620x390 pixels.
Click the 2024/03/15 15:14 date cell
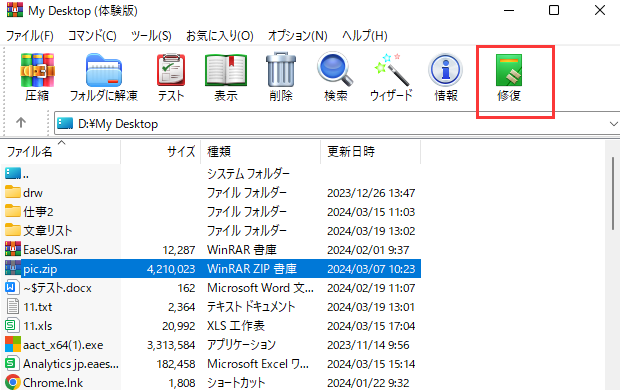[x=371, y=363]
